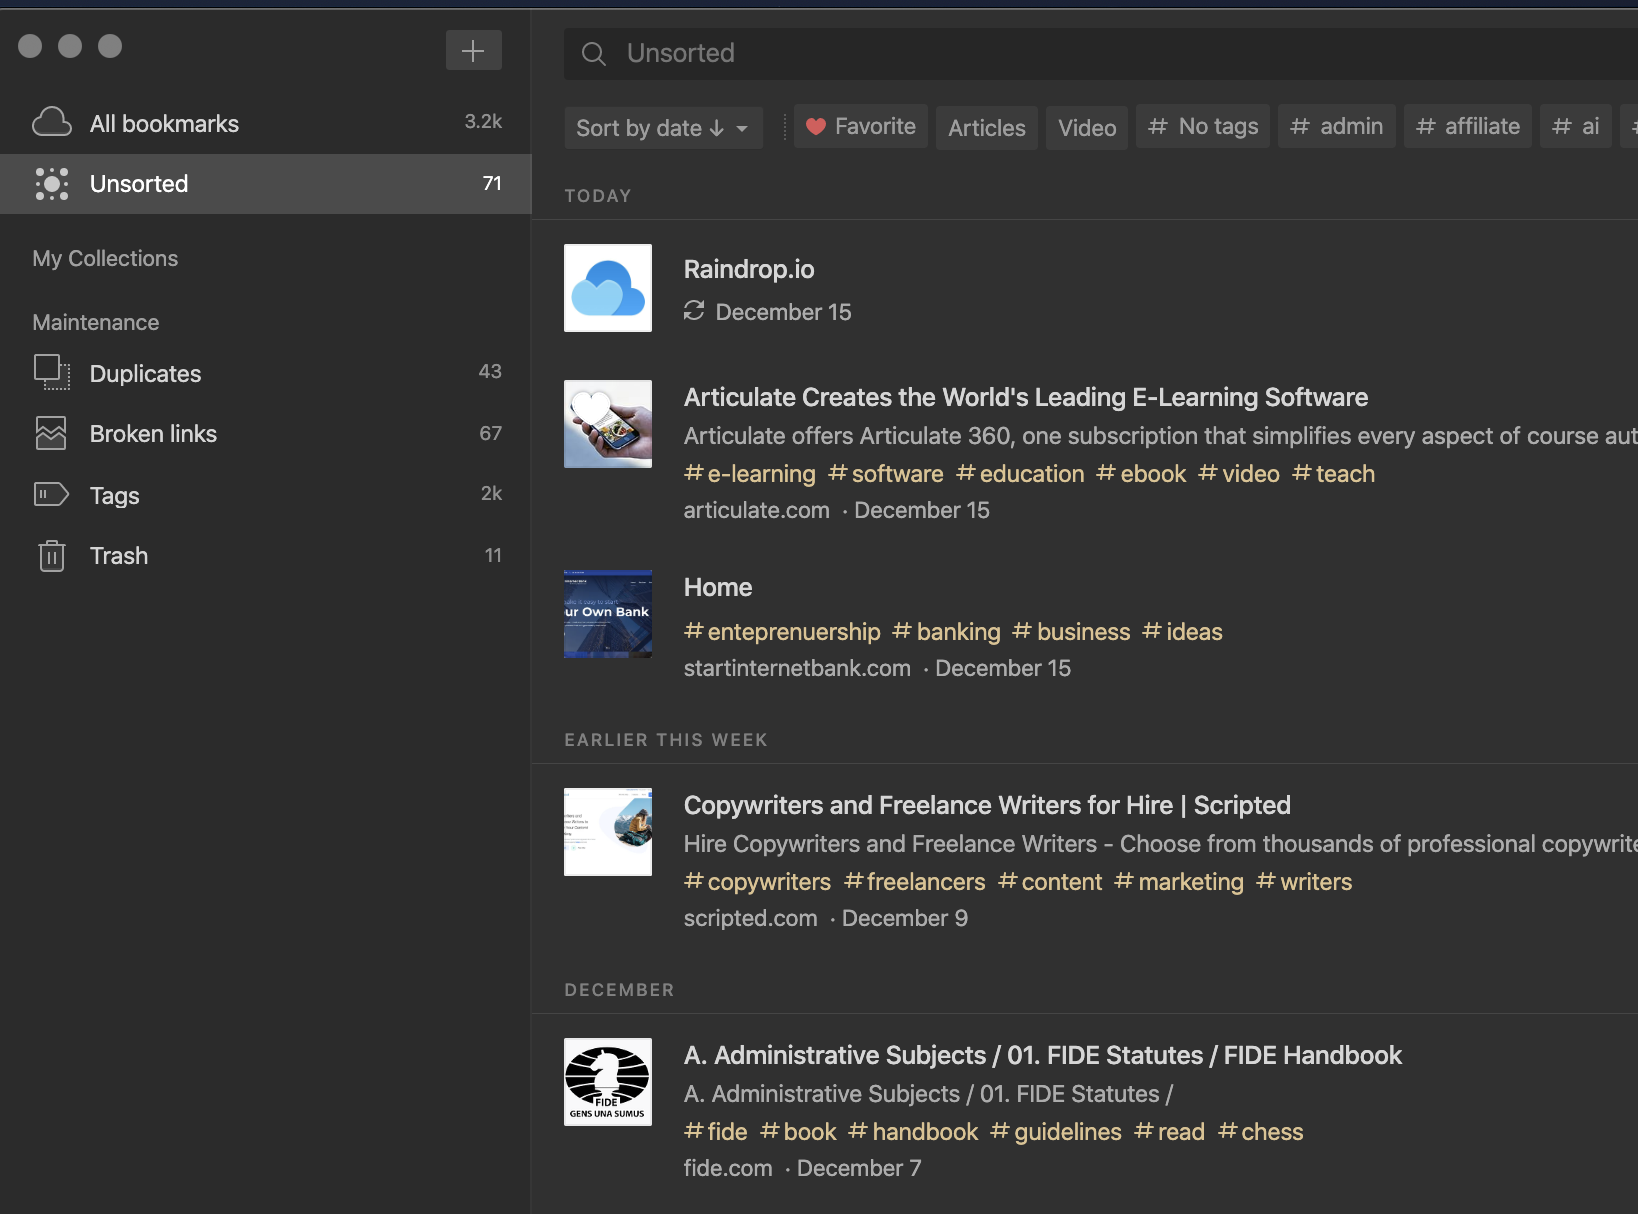Open the Home bookmark title
Image resolution: width=1638 pixels, height=1214 pixels.
coord(718,587)
